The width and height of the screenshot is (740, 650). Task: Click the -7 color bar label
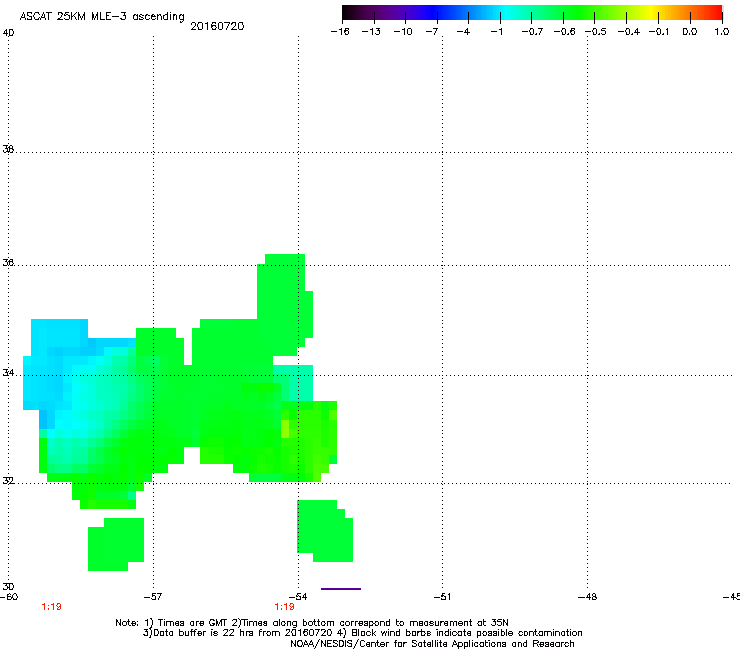click(432, 32)
